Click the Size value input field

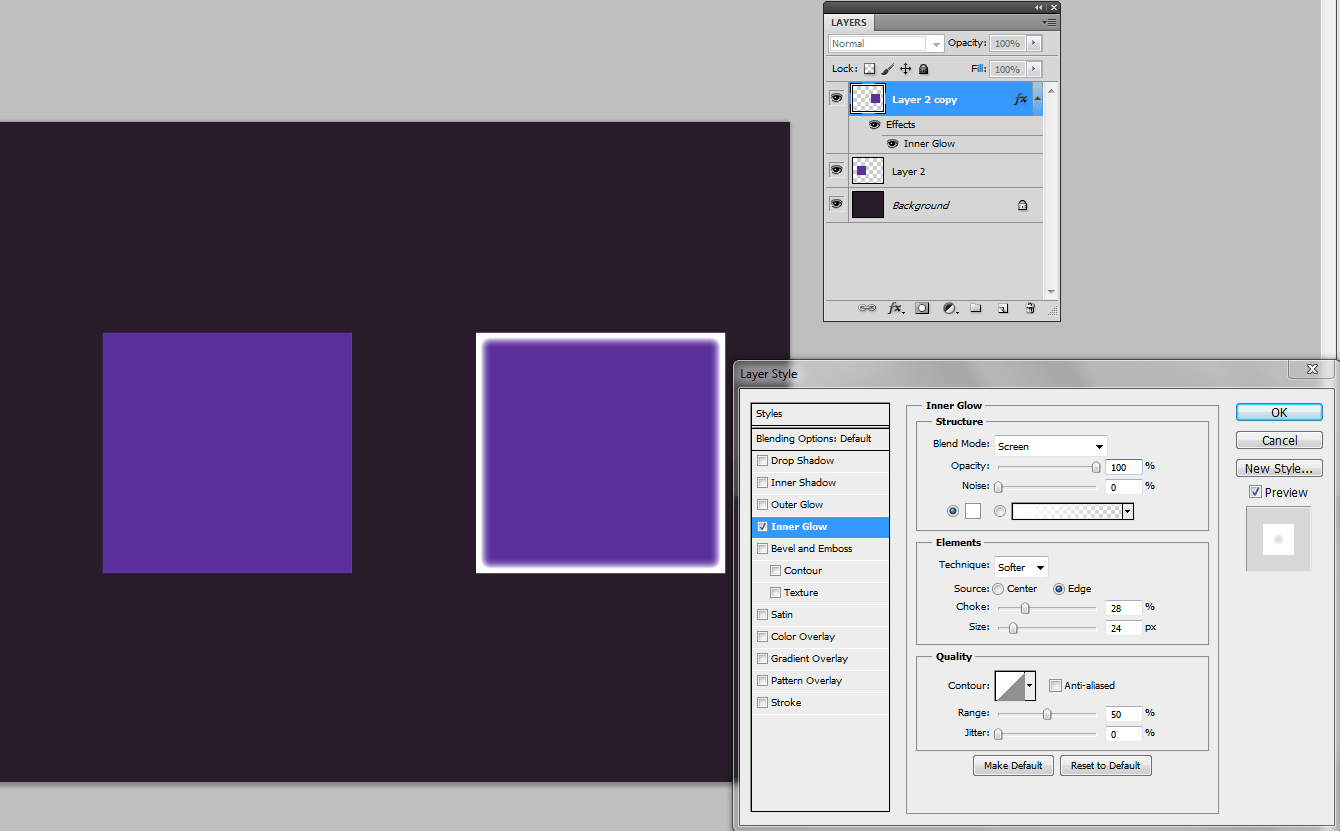(1124, 628)
